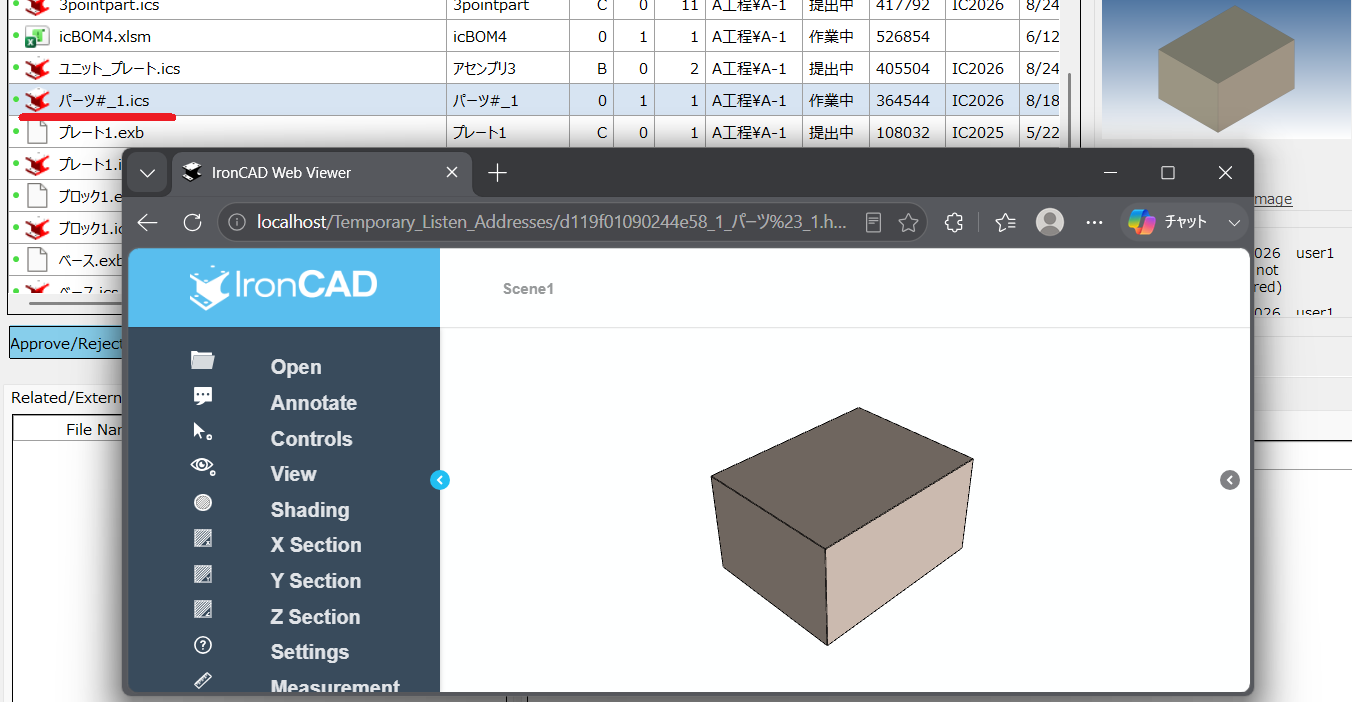This screenshot has width=1352, height=702.
Task: Open the browser Extensions puzzle icon
Action: point(954,222)
